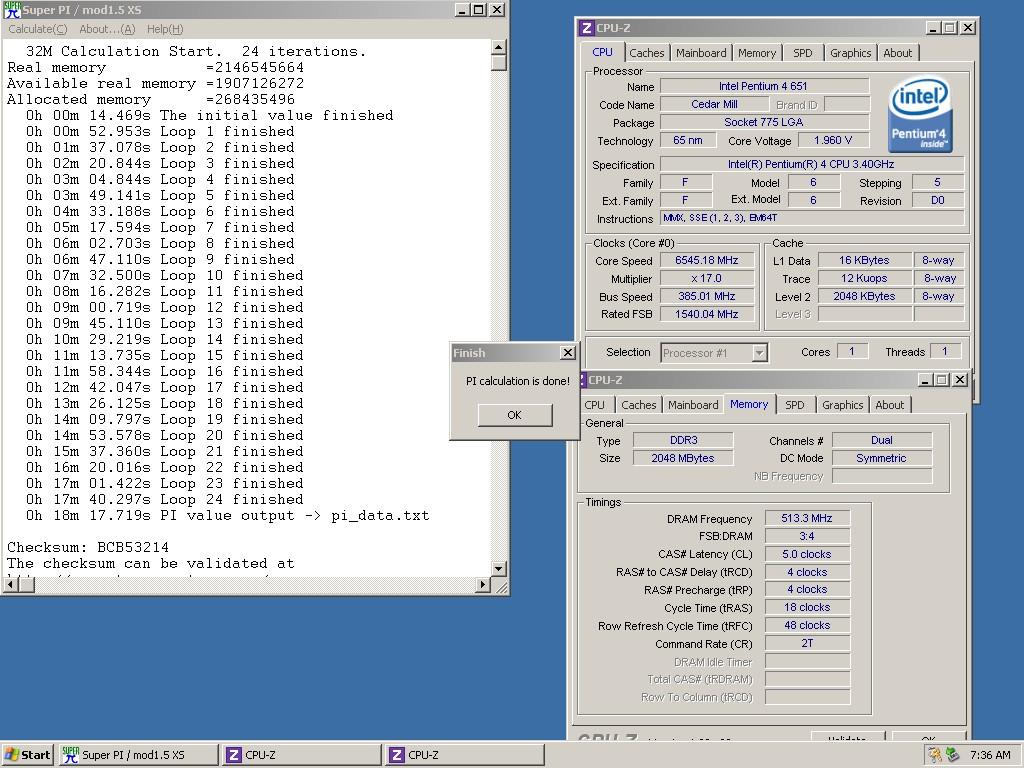Activate the first CPU-Z taskbar button

[x=301, y=755]
